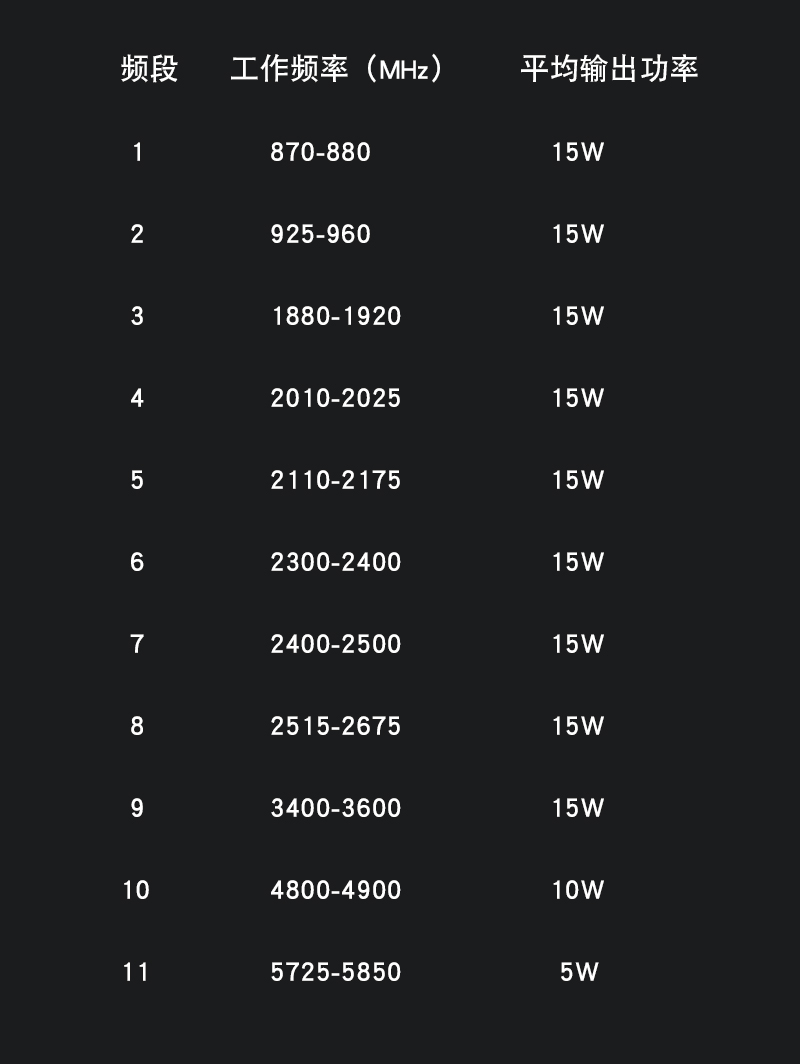Select the 2400-2500 frequency range
The height and width of the screenshot is (1064, 800).
tap(336, 644)
